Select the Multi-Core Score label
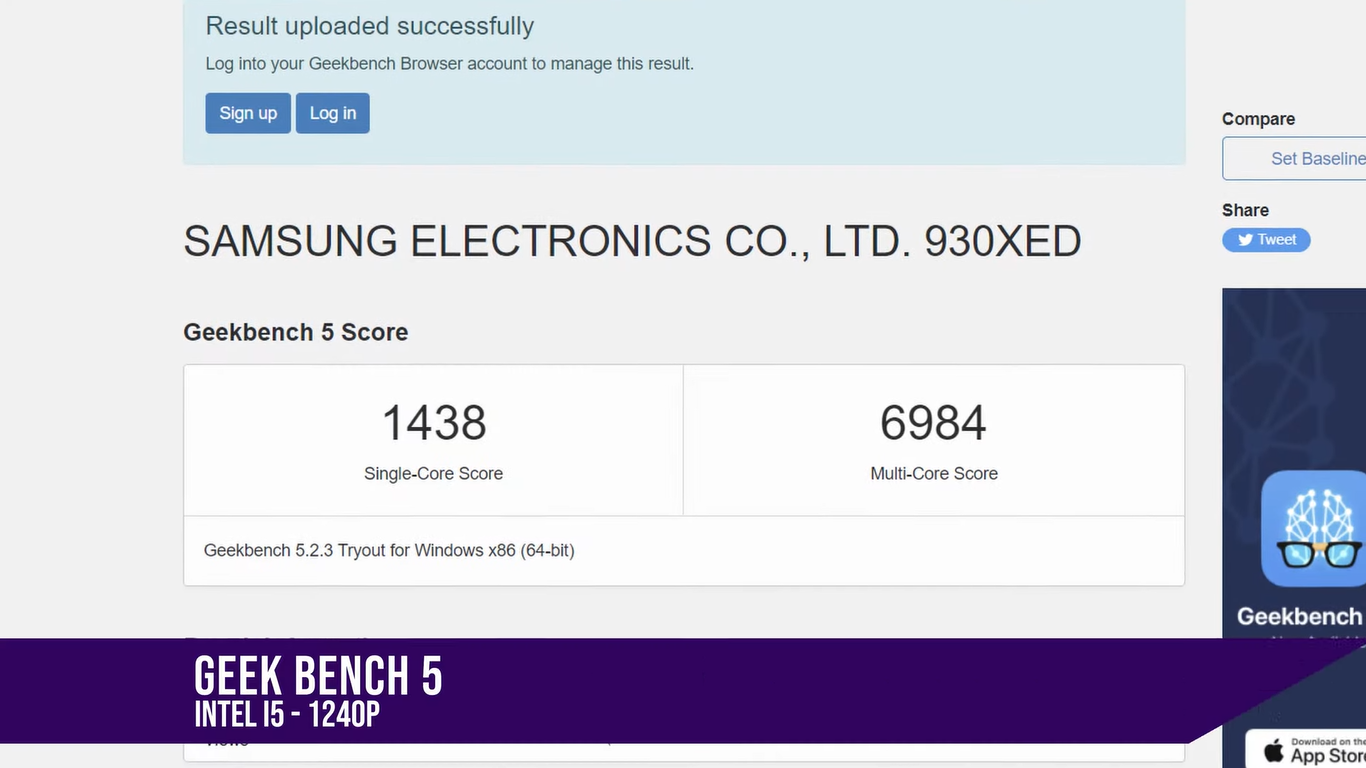 pyautogui.click(x=934, y=474)
